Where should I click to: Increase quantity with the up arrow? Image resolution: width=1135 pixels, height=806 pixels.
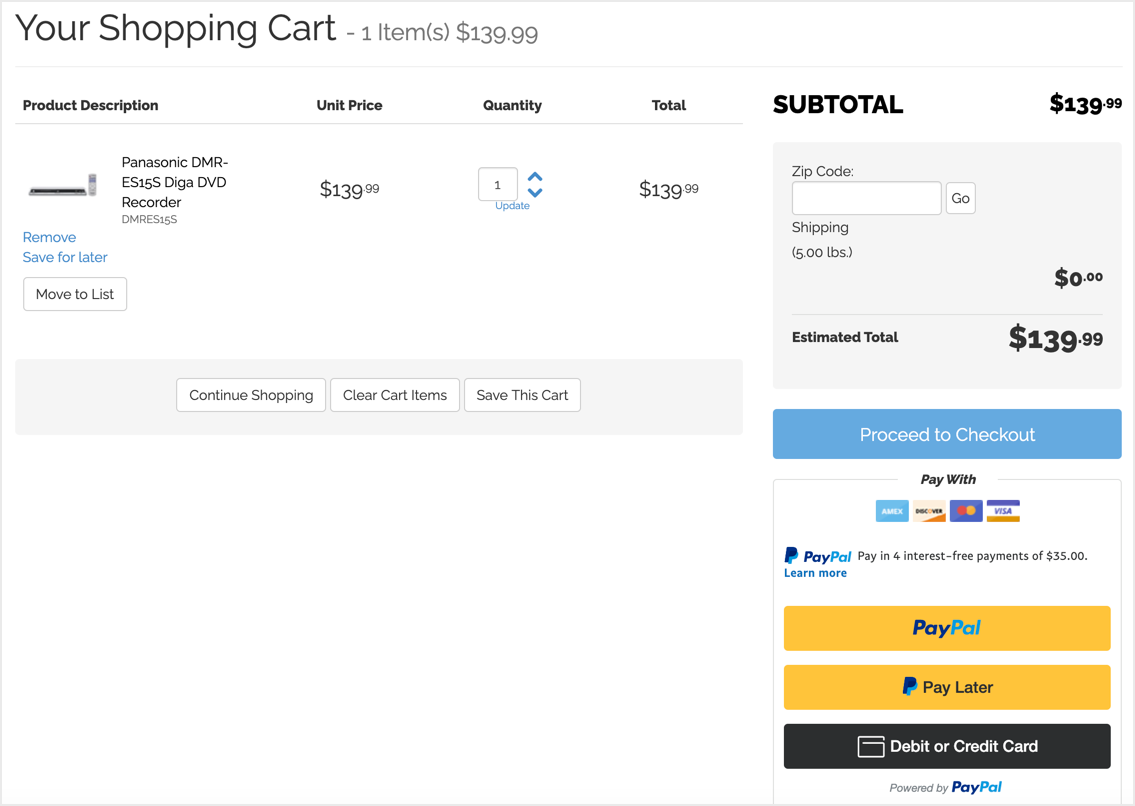pos(534,177)
